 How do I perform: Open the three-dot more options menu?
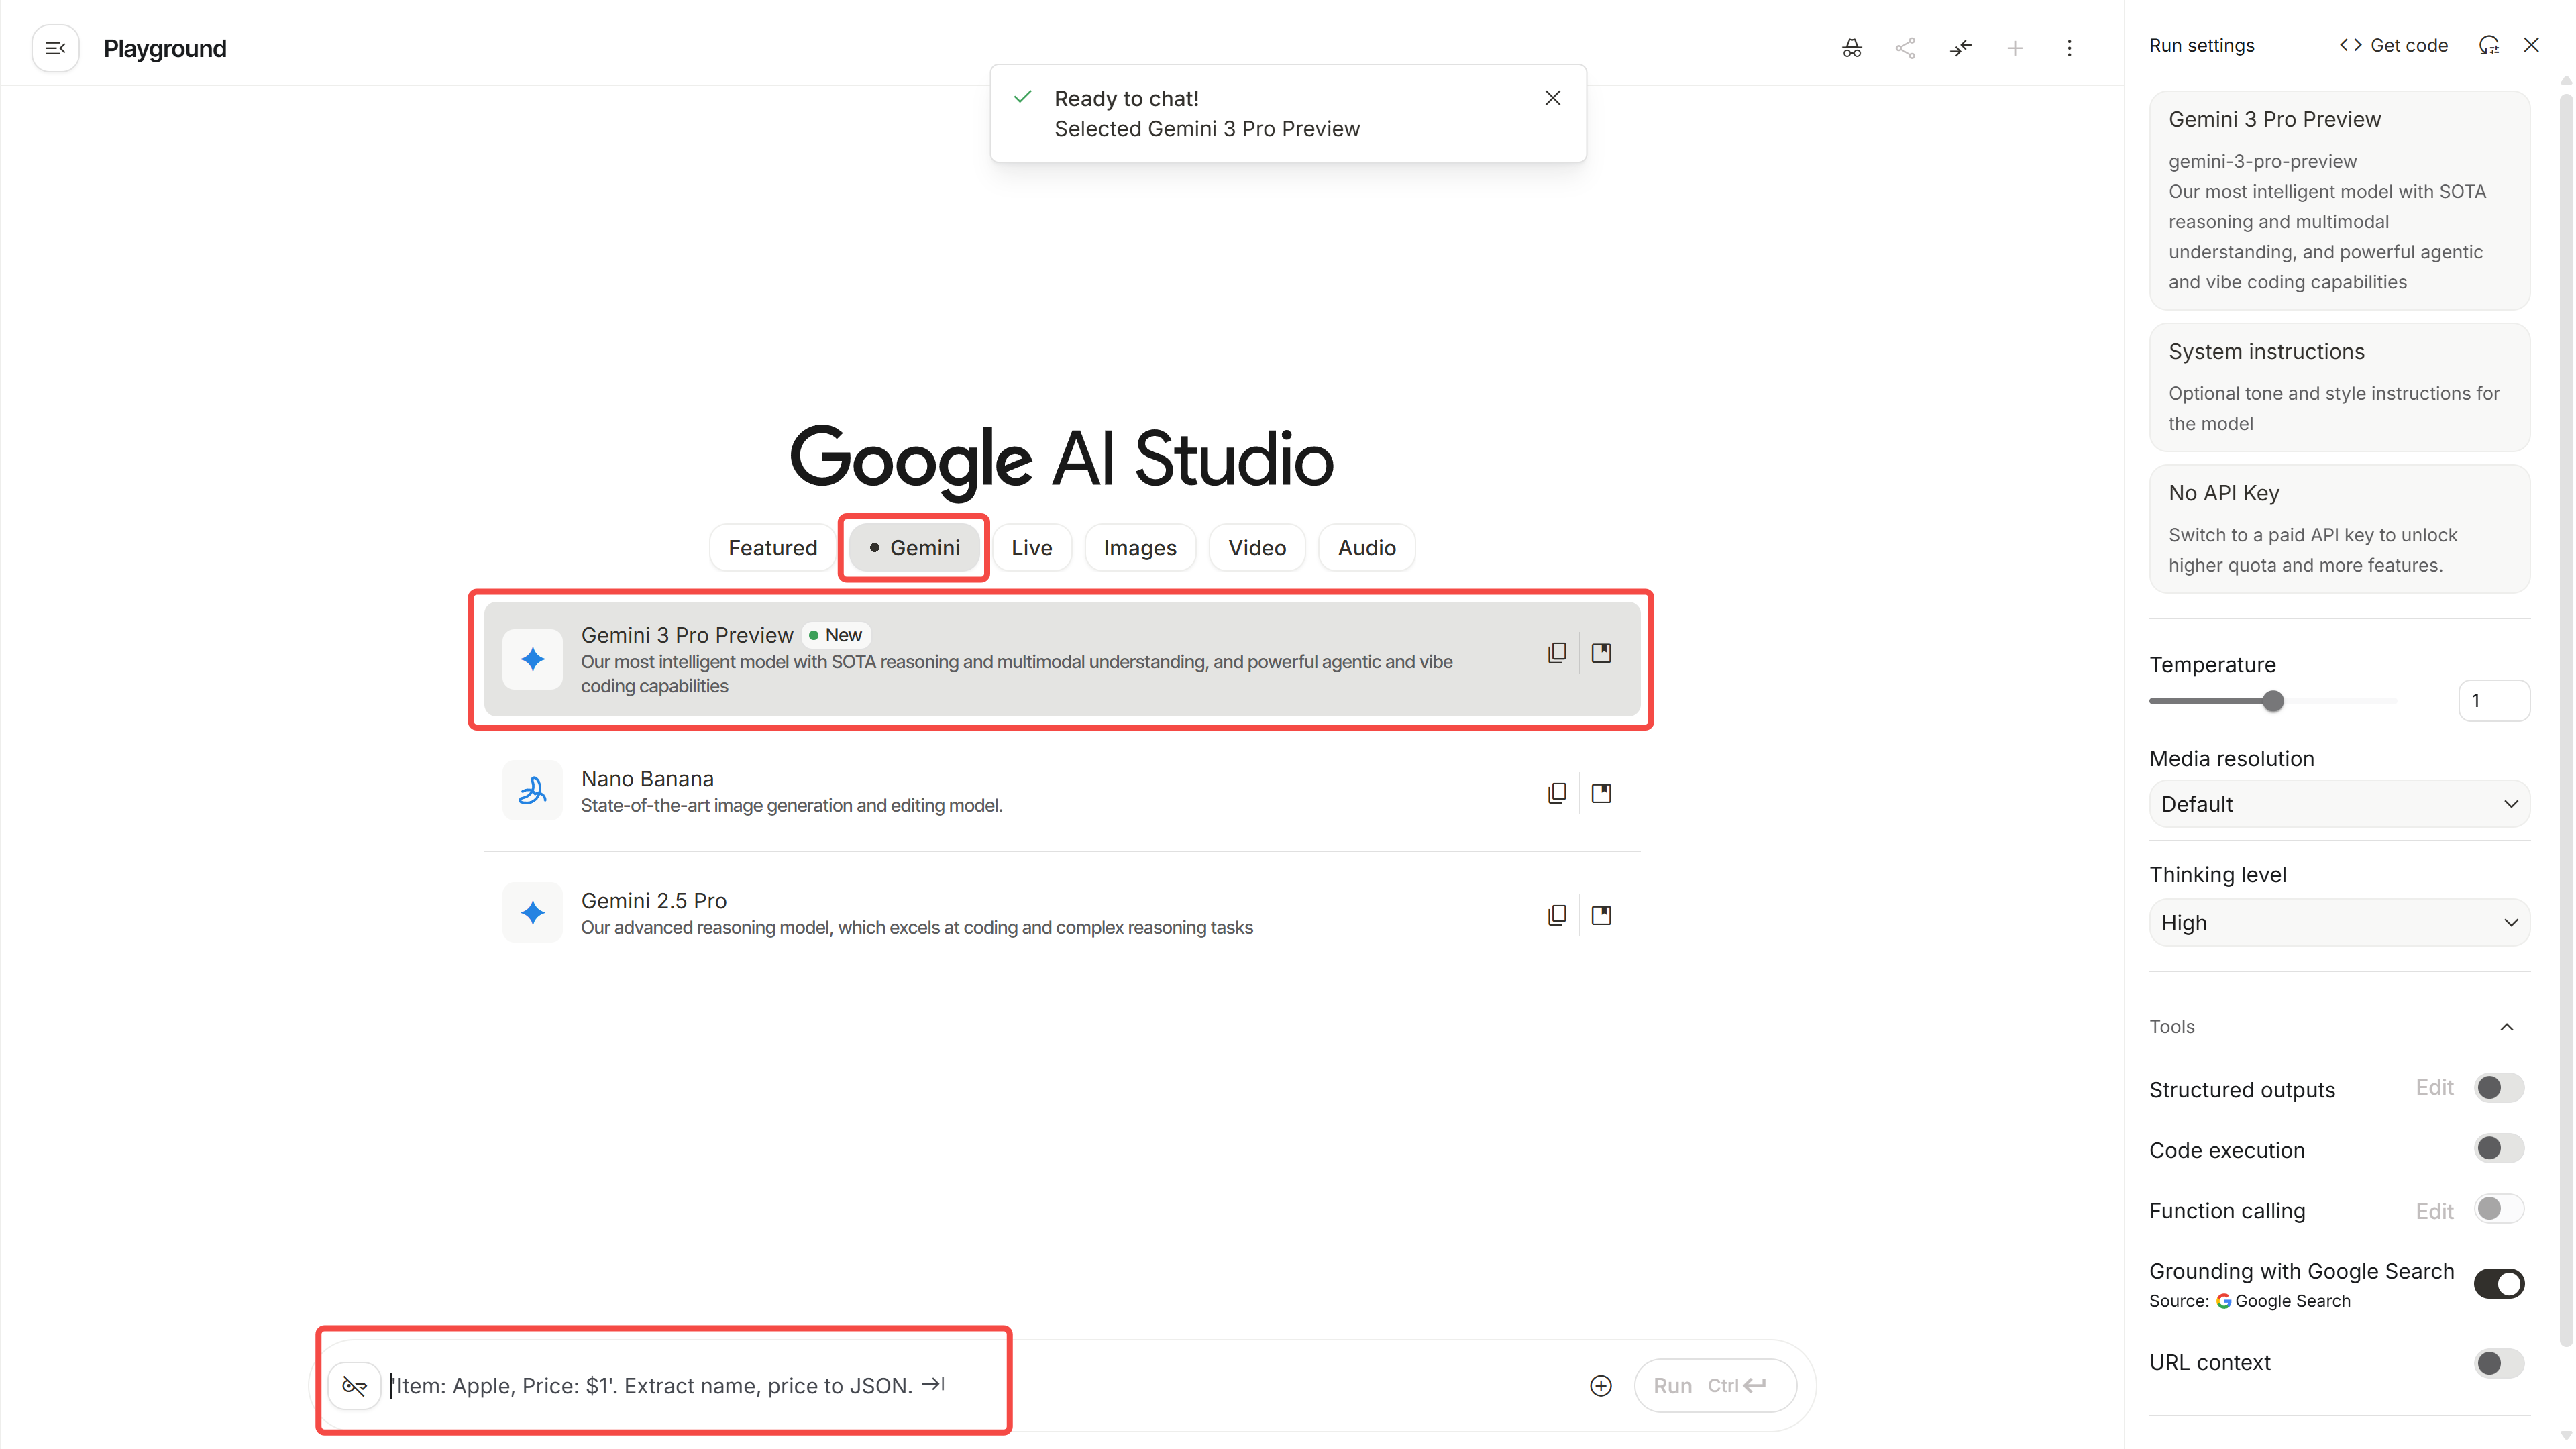click(x=2069, y=48)
